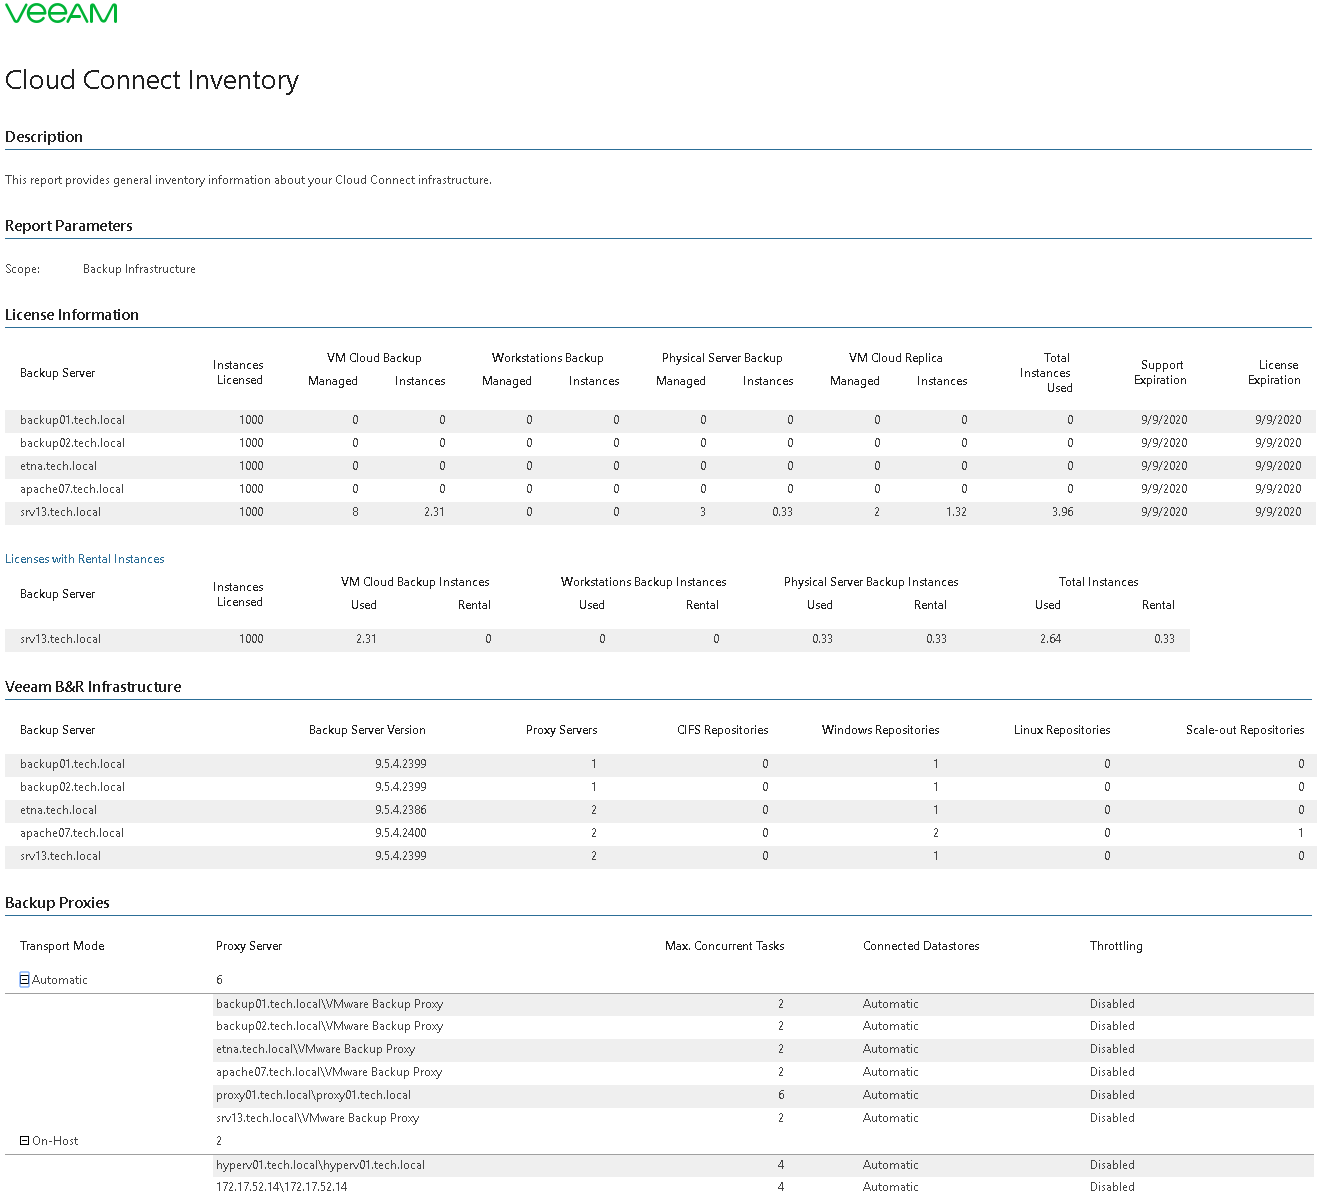The height and width of the screenshot is (1195, 1317).
Task: Click etna.tech.local in the B&R Infrastructure table
Action: coord(58,810)
